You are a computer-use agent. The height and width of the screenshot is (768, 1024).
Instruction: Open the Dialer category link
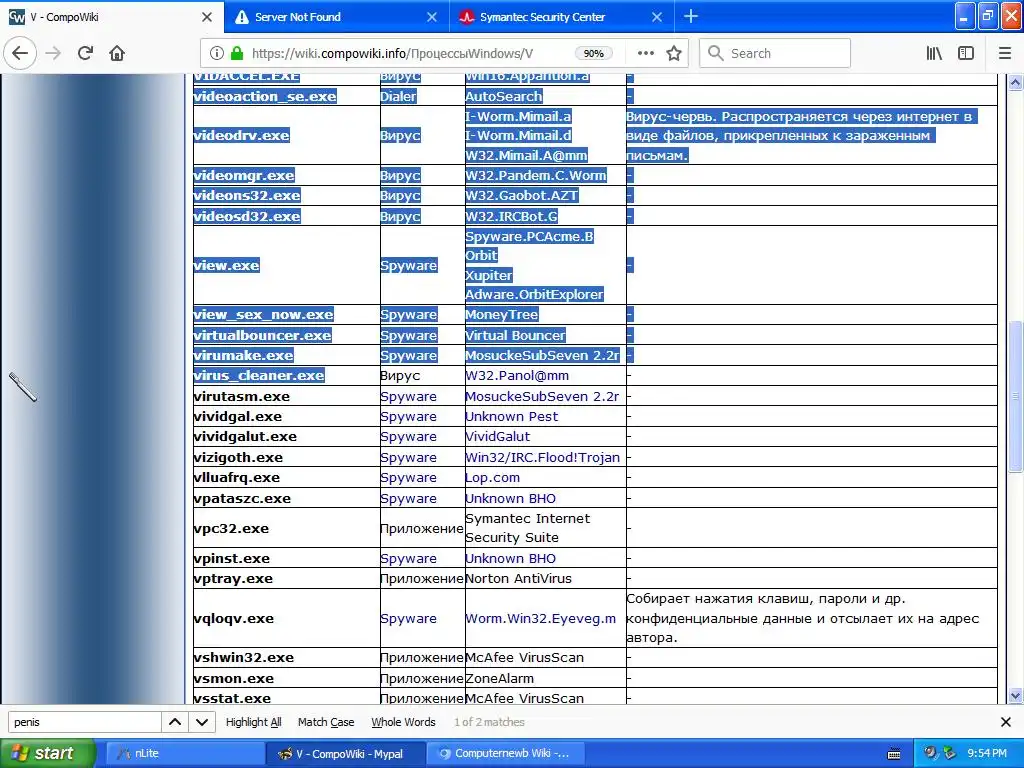click(398, 96)
